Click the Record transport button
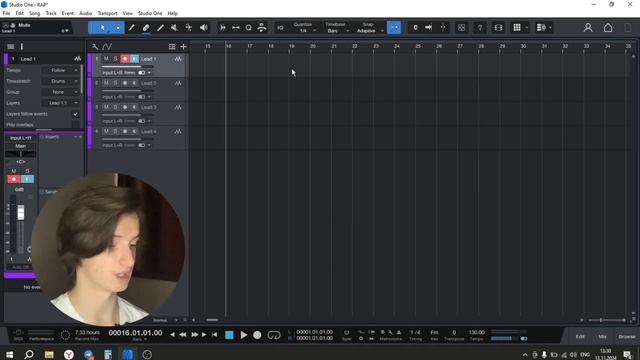This screenshot has width=640, height=360. coord(257,335)
